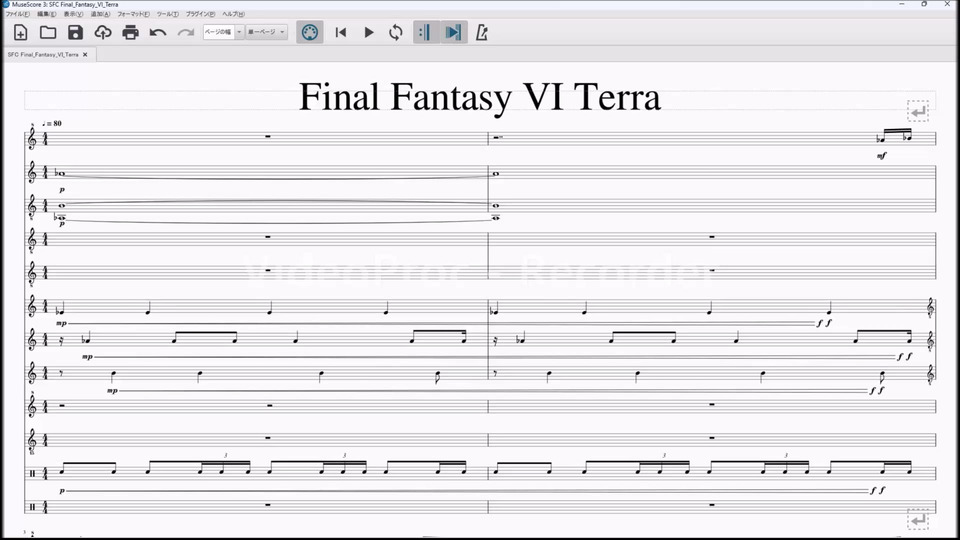Open the ツール (Tools) menu

pyautogui.click(x=168, y=13)
